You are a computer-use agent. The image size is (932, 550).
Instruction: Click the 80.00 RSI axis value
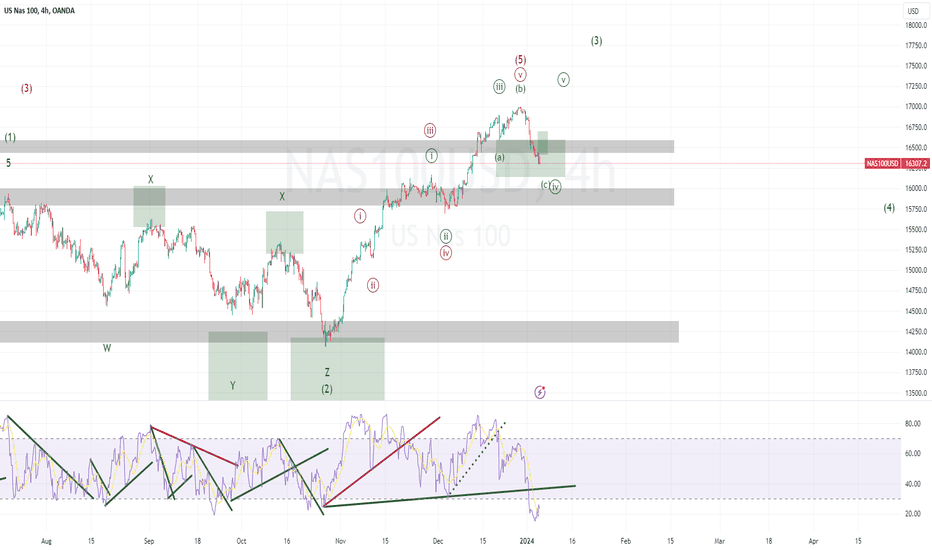click(912, 424)
